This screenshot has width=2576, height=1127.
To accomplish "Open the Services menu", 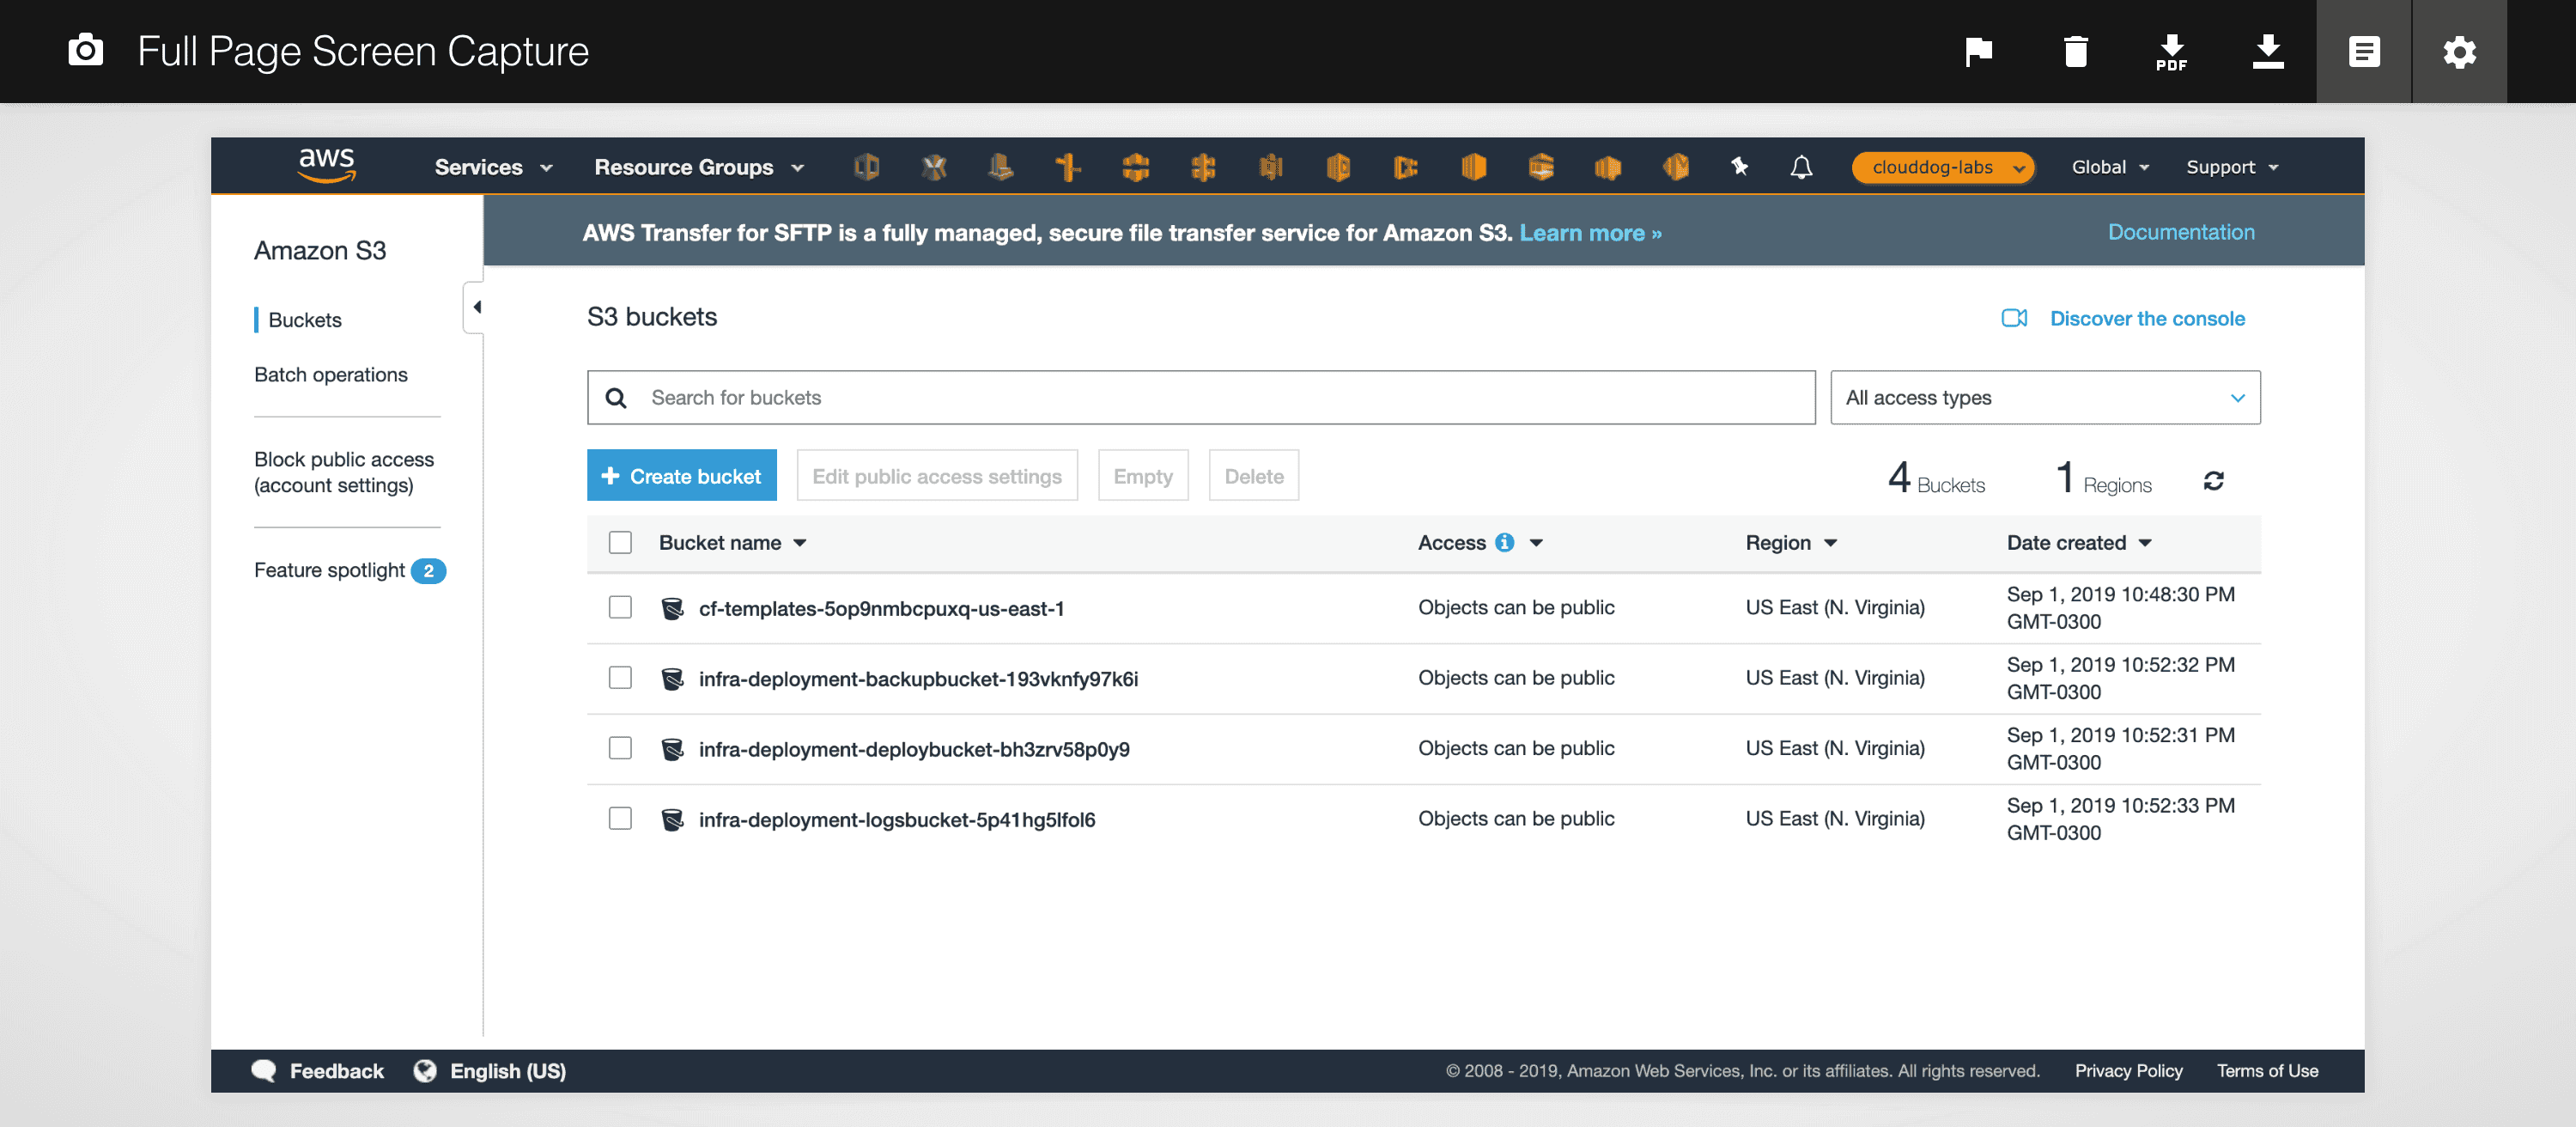I will point(492,167).
